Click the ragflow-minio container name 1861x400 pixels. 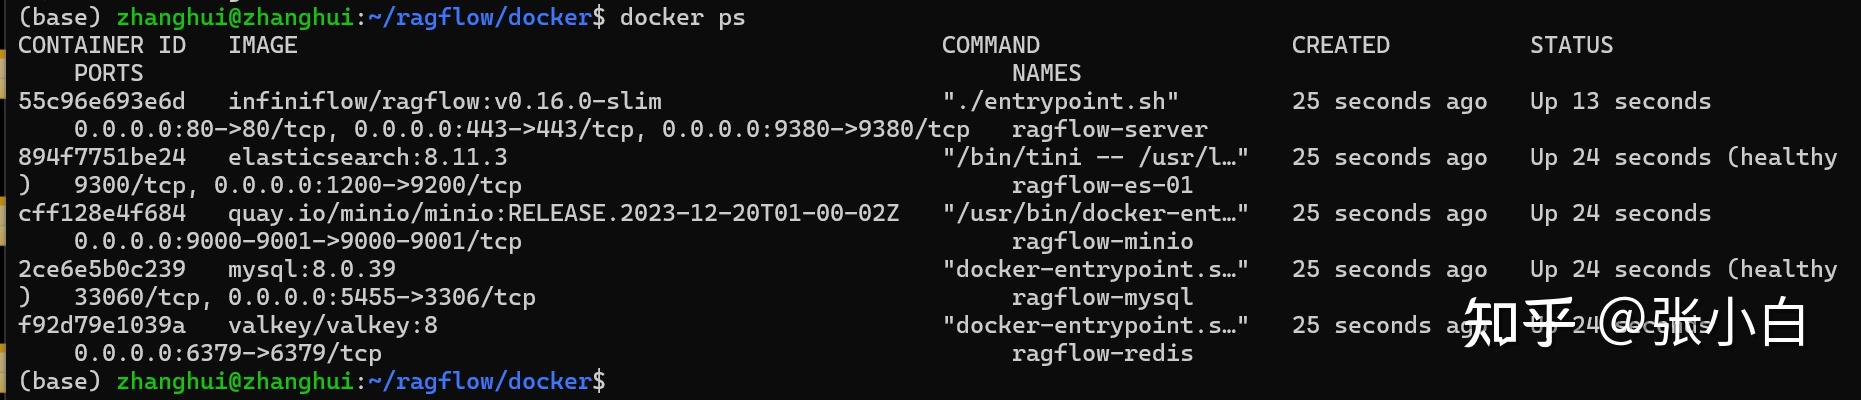1102,241
